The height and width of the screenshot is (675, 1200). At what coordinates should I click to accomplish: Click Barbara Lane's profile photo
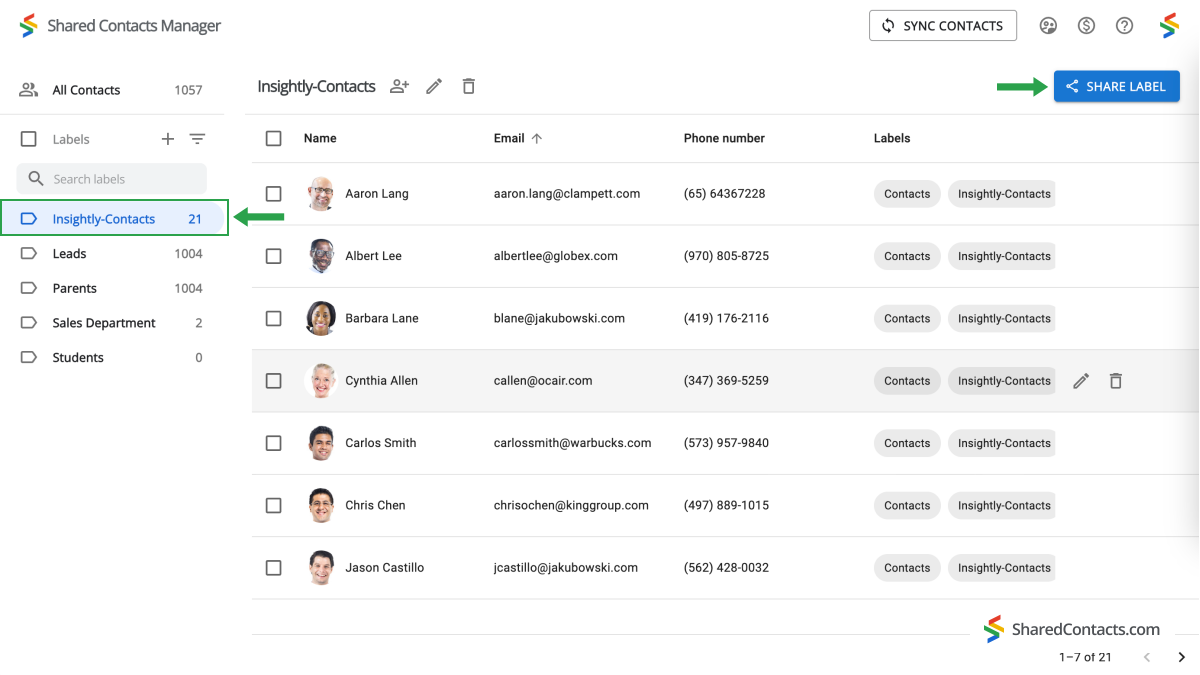[321, 318]
